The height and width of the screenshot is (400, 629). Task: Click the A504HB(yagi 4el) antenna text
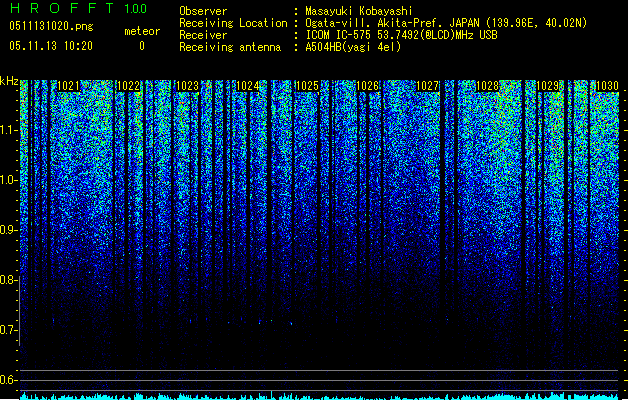point(353,47)
